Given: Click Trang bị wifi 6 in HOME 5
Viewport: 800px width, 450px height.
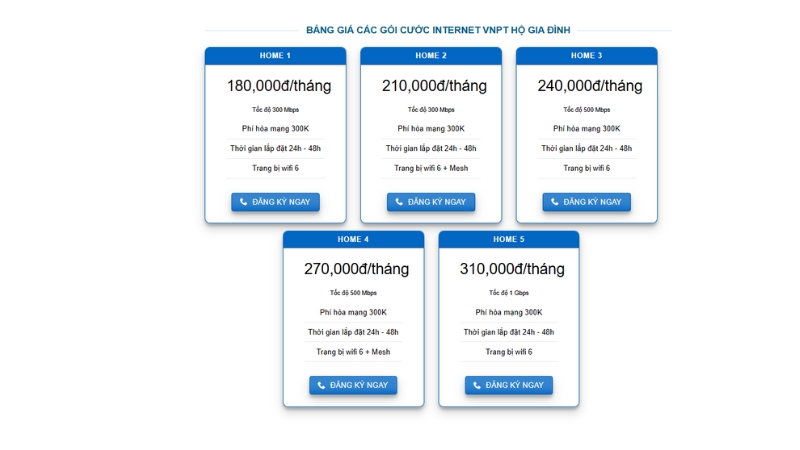Looking at the screenshot, I should point(509,352).
